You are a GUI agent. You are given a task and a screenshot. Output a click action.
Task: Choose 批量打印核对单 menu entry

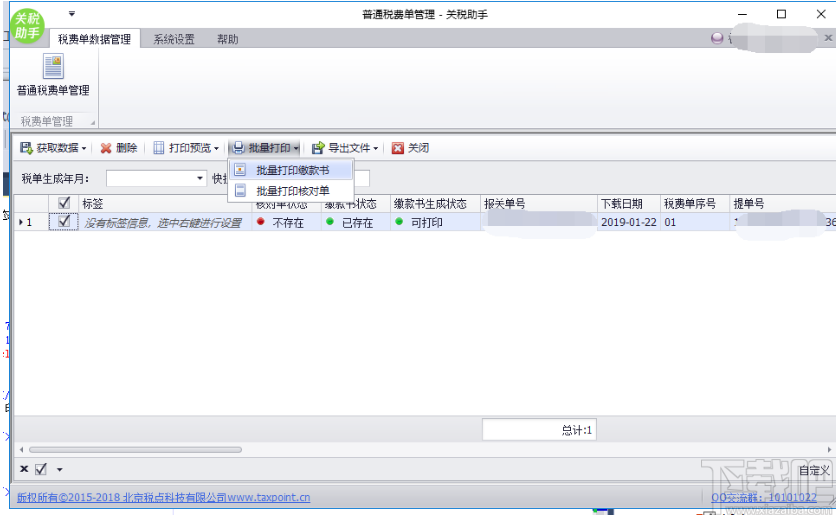pyautogui.click(x=291, y=191)
